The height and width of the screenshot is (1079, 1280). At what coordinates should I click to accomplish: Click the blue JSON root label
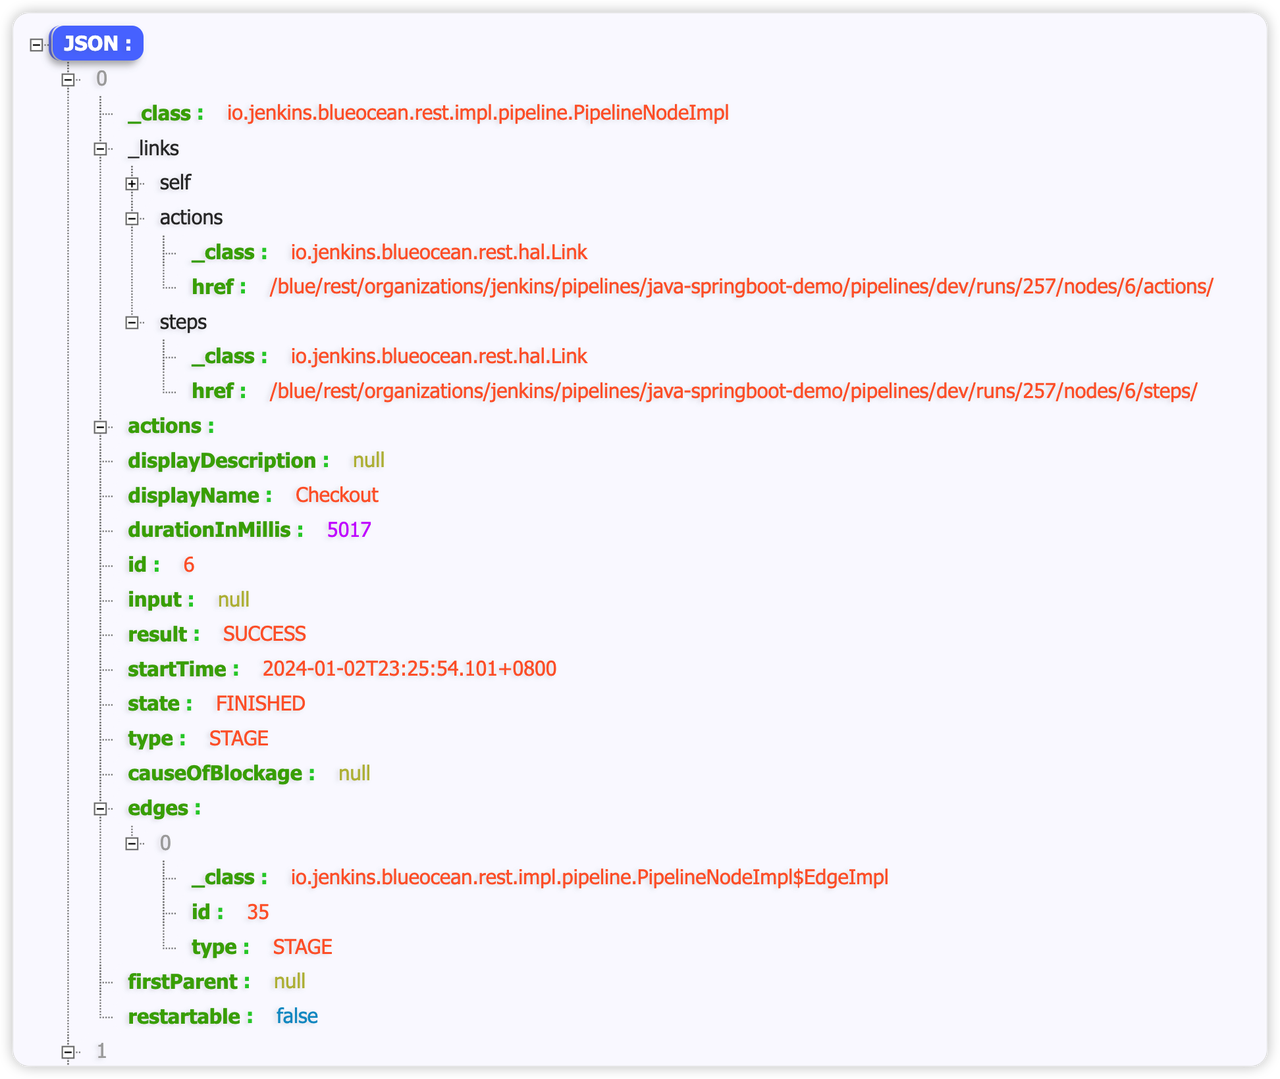97,43
